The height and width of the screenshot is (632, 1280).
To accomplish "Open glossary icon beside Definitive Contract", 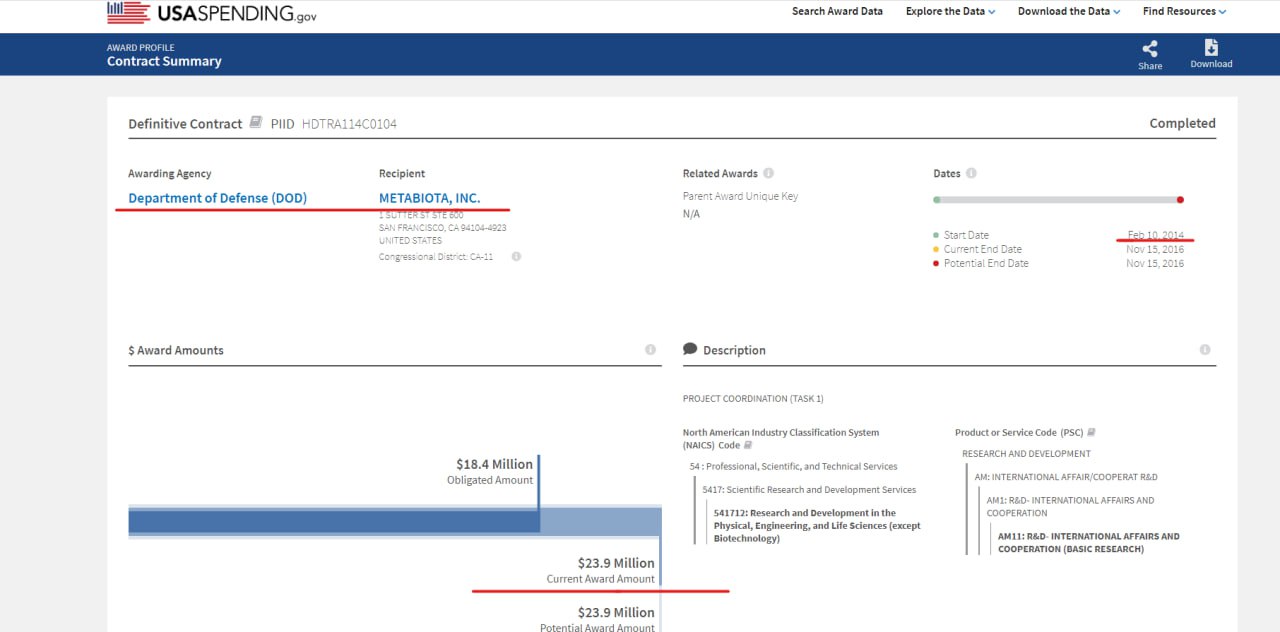I will click(x=256, y=122).
